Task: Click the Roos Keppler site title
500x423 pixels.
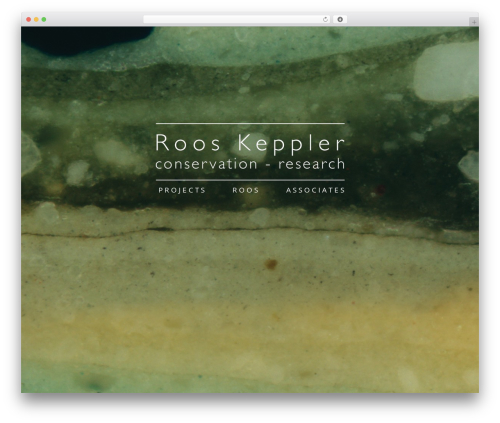Action: [250, 143]
